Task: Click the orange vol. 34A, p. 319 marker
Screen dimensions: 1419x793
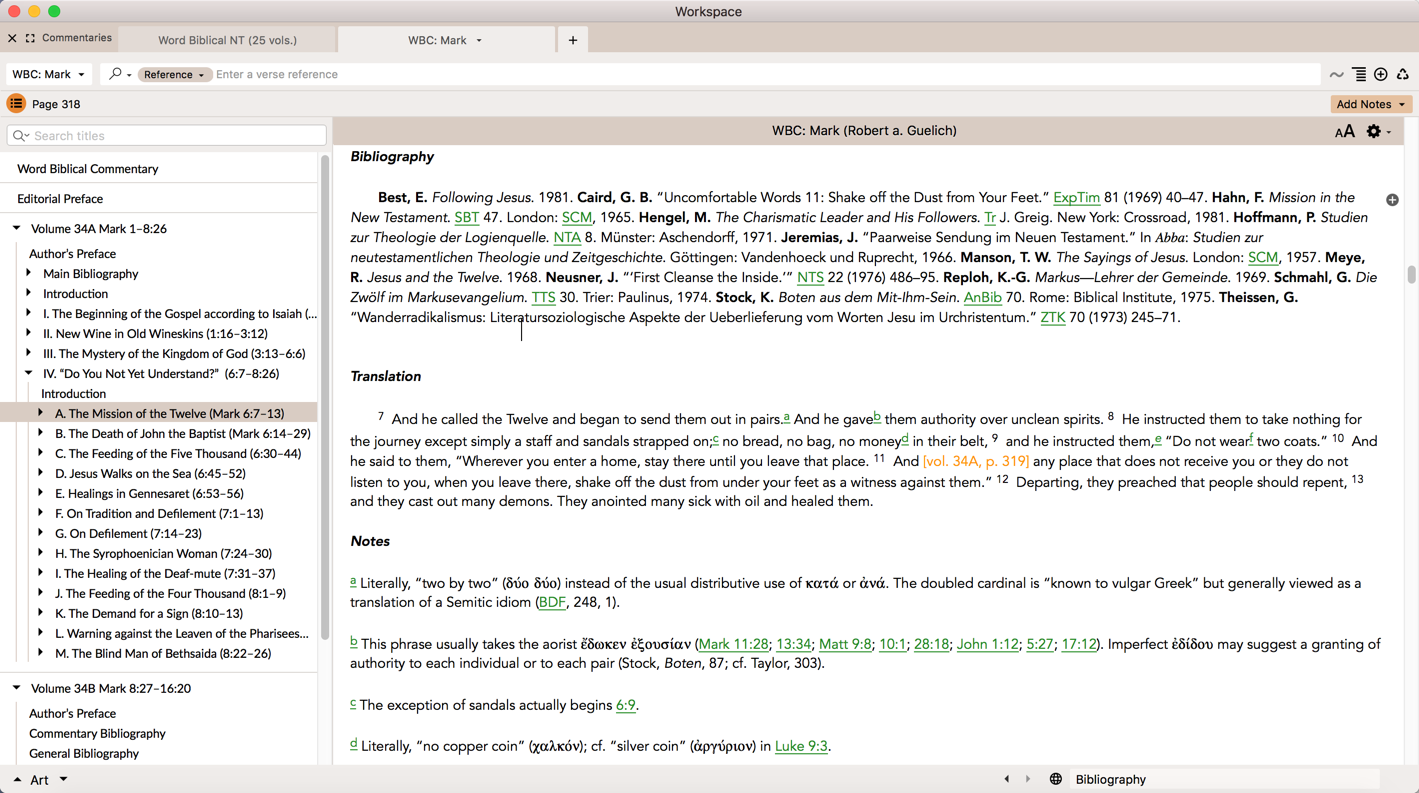Action: (975, 462)
